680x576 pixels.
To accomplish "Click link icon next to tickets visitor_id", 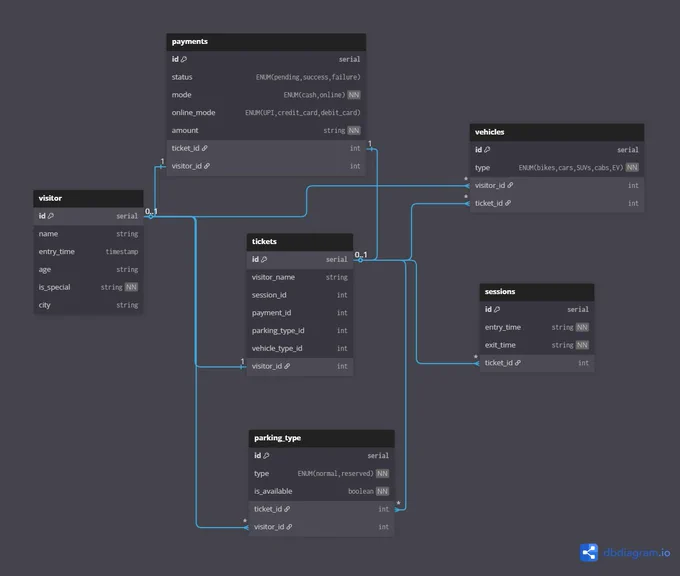I will pos(287,366).
